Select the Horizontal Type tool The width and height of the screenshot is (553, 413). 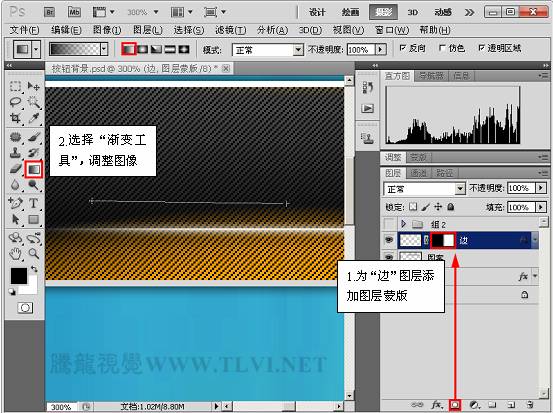click(34, 203)
